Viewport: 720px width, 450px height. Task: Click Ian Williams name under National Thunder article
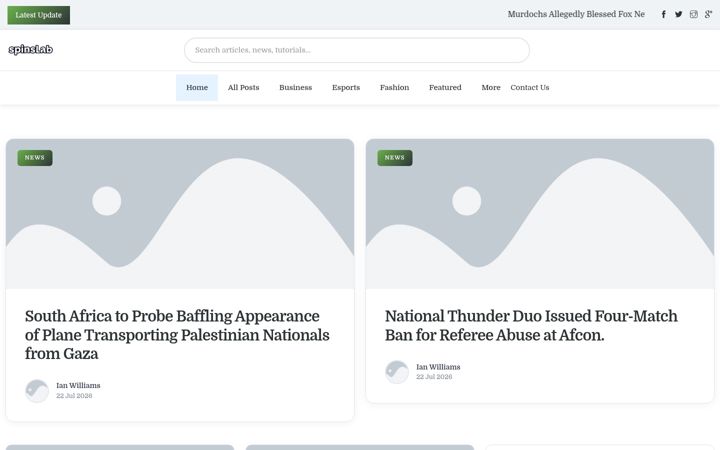(438, 367)
